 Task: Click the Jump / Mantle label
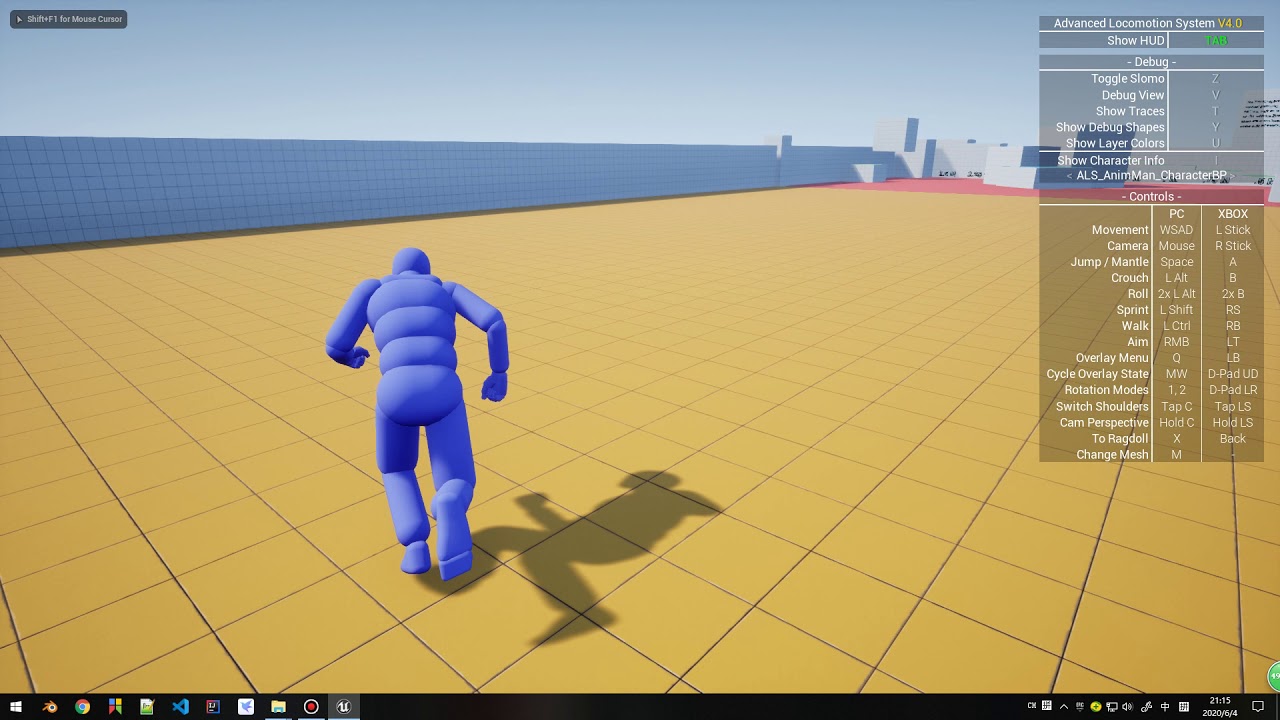pos(1110,262)
